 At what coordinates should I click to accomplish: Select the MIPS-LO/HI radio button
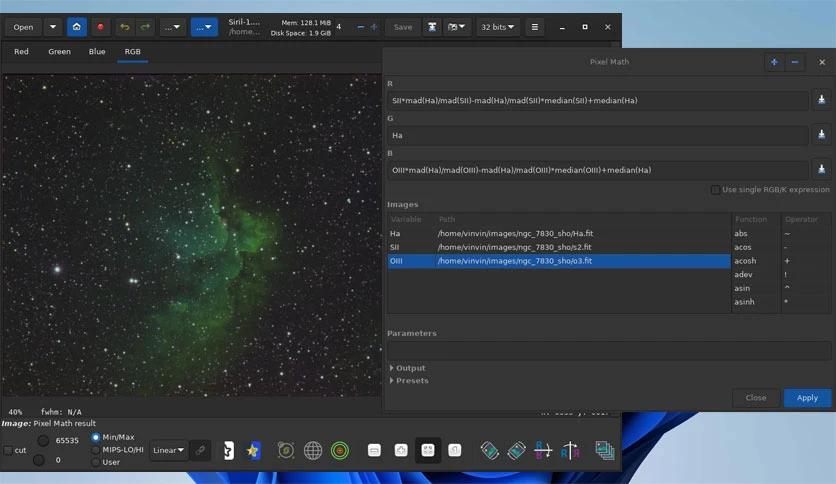click(x=95, y=450)
